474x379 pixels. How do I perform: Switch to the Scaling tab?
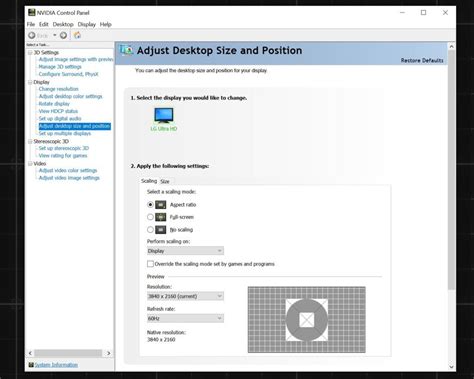pyautogui.click(x=149, y=181)
